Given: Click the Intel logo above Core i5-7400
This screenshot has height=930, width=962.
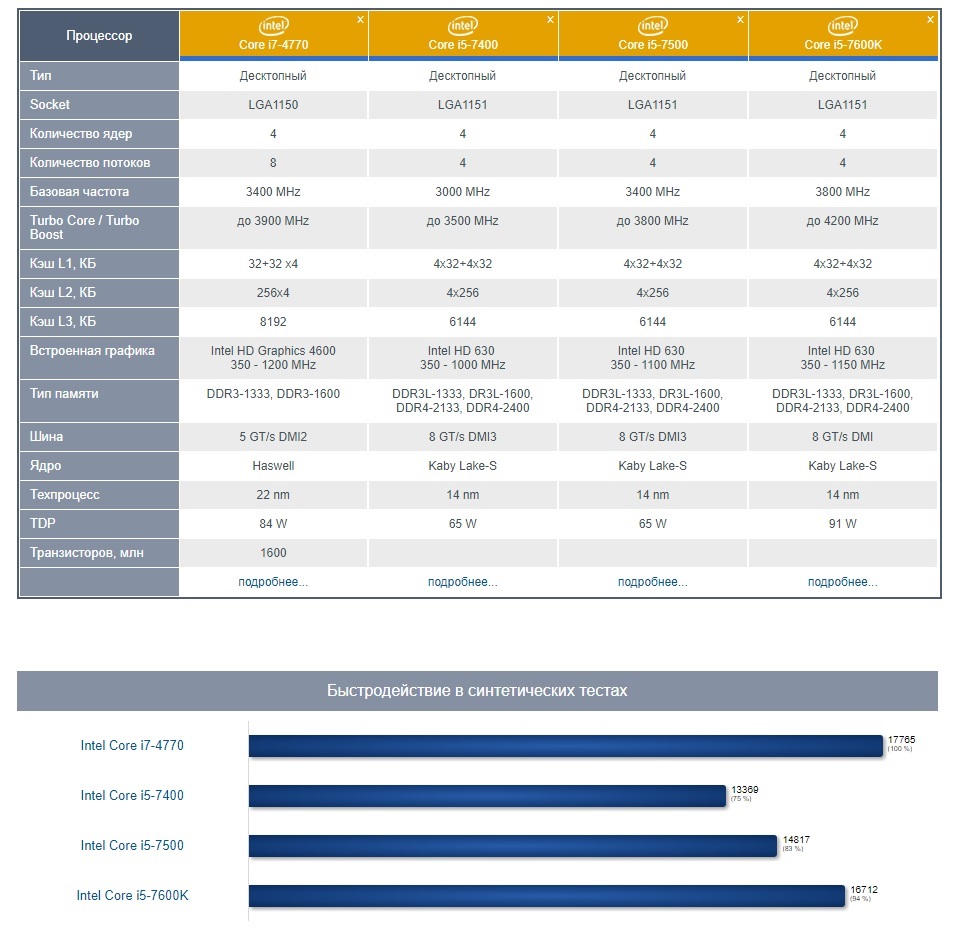Looking at the screenshot, I should coord(463,26).
